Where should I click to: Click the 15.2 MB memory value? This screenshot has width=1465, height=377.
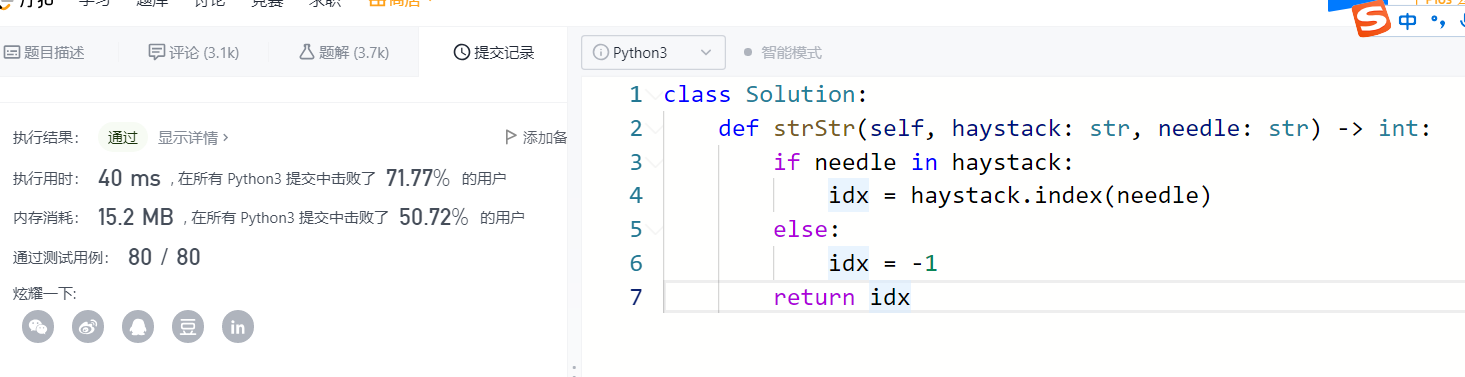pyautogui.click(x=136, y=217)
